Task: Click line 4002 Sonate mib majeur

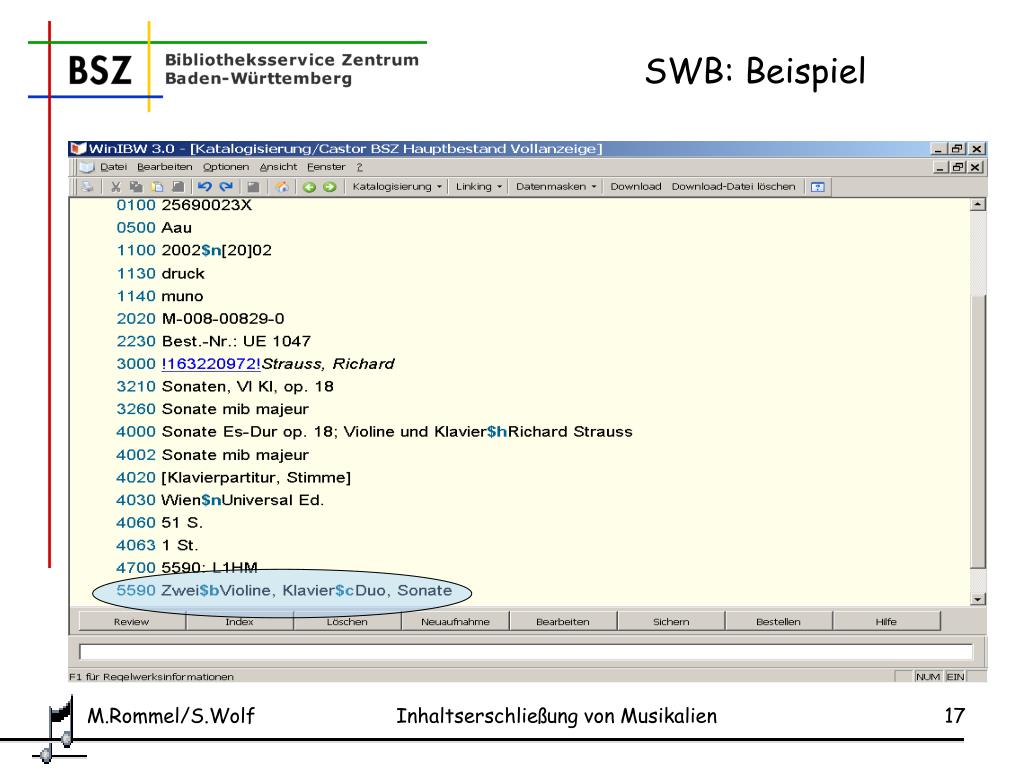Action: (x=213, y=455)
